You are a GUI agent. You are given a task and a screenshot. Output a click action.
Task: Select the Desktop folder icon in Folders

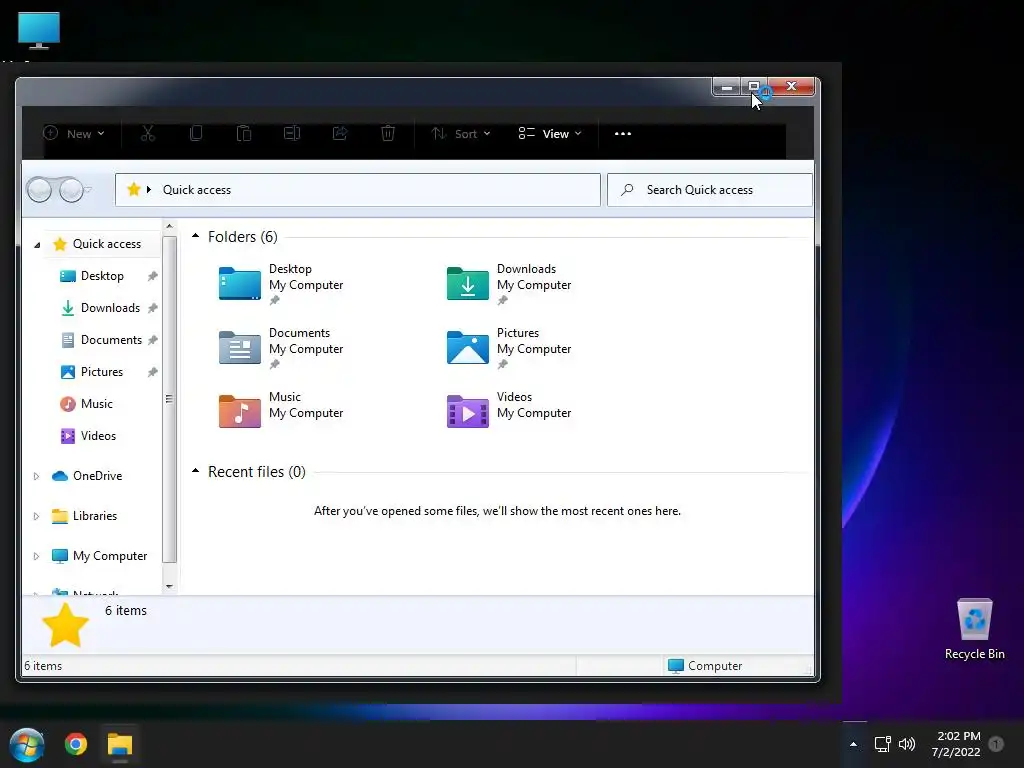pos(240,283)
